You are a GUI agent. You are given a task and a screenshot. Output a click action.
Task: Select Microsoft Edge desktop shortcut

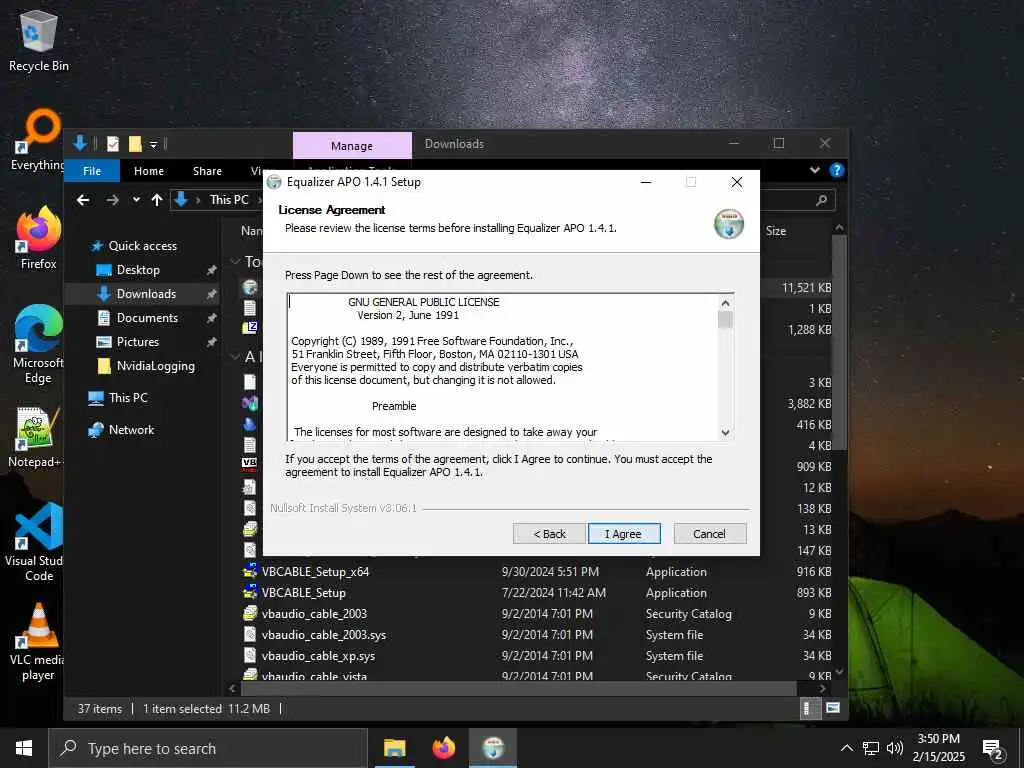pos(39,345)
